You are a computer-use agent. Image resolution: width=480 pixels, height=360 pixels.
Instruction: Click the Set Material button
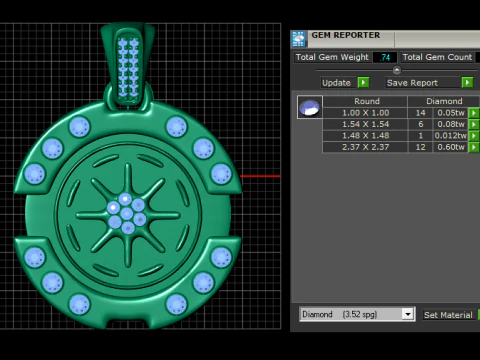[x=448, y=315]
